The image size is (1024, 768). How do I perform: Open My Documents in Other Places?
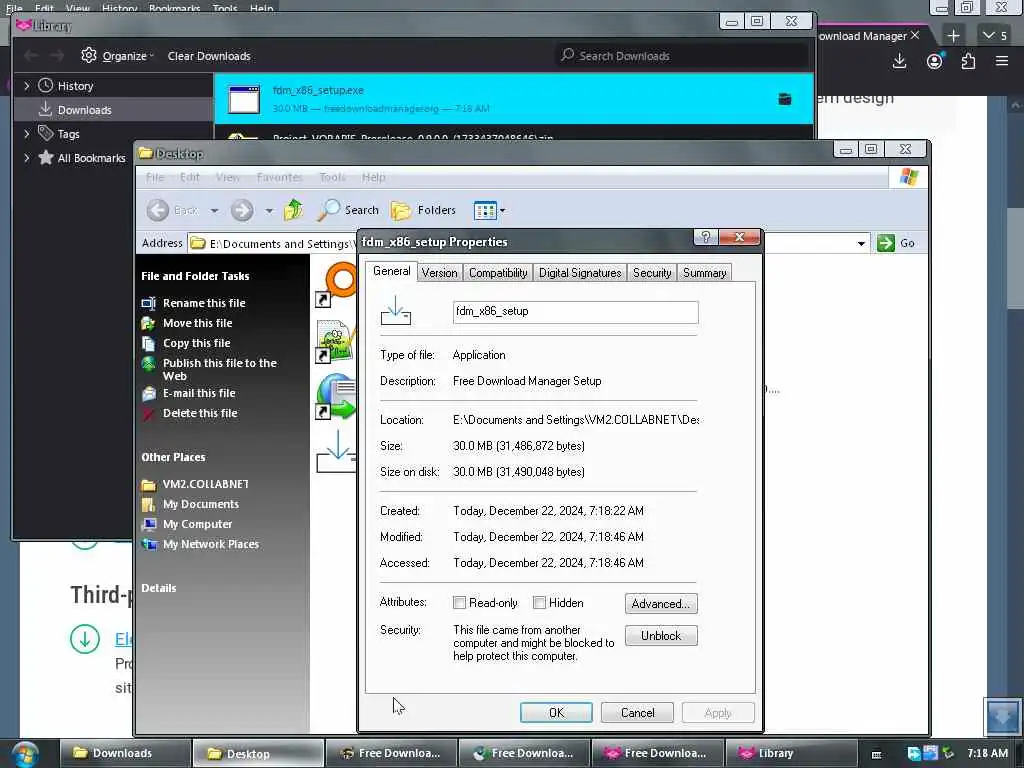coord(200,504)
